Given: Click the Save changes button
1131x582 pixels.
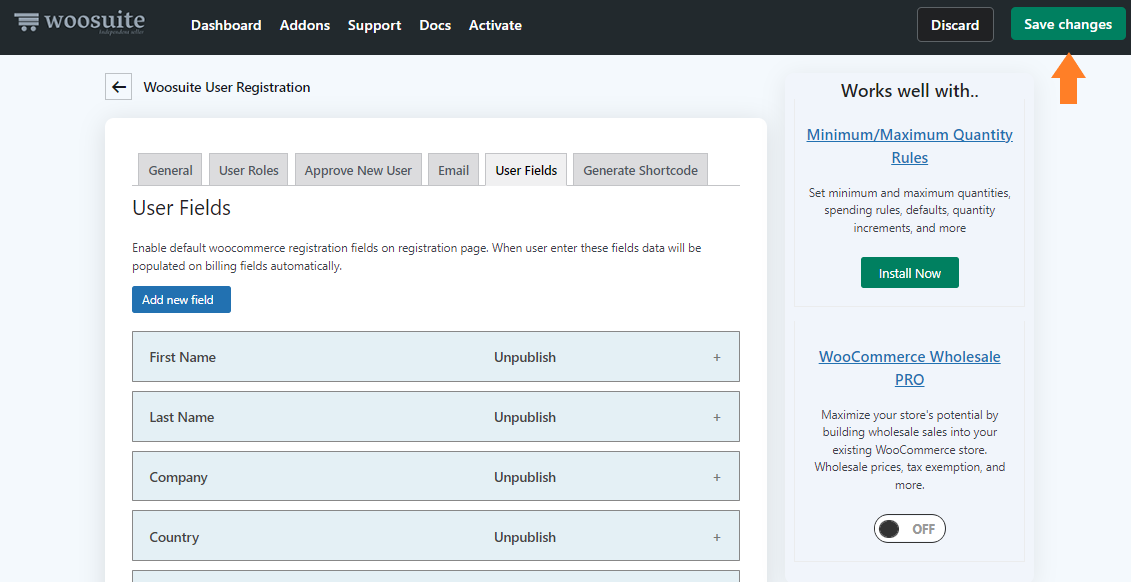Looking at the screenshot, I should click(1068, 24).
